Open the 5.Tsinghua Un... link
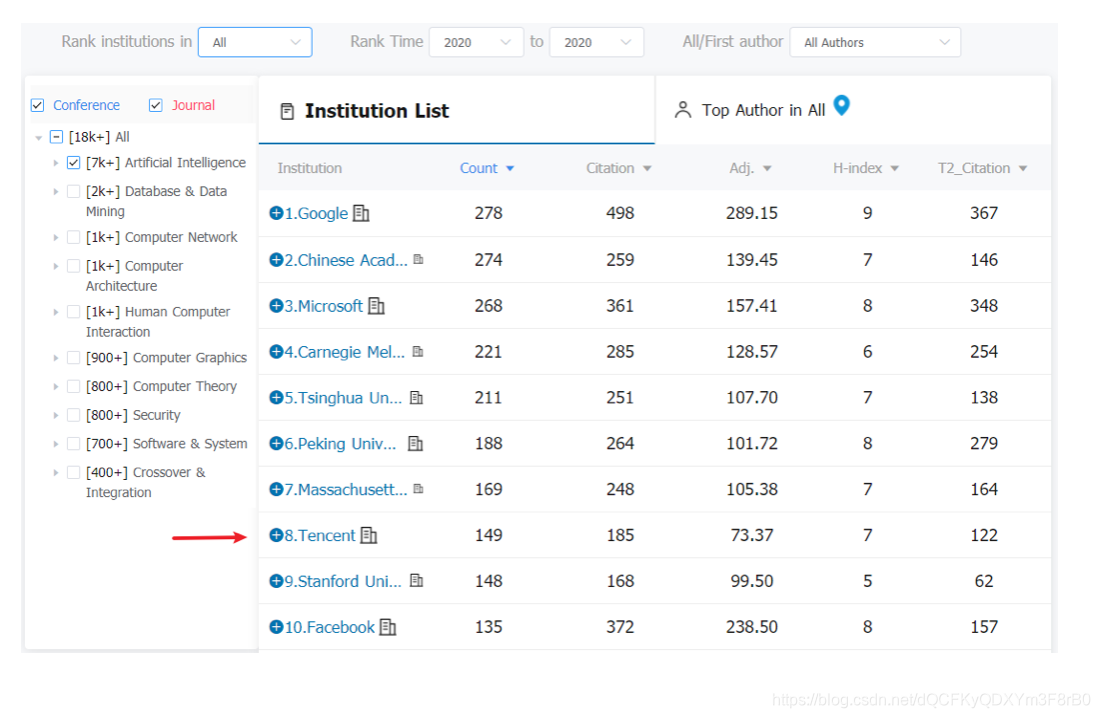The width and height of the screenshot is (1100, 718). 343,398
